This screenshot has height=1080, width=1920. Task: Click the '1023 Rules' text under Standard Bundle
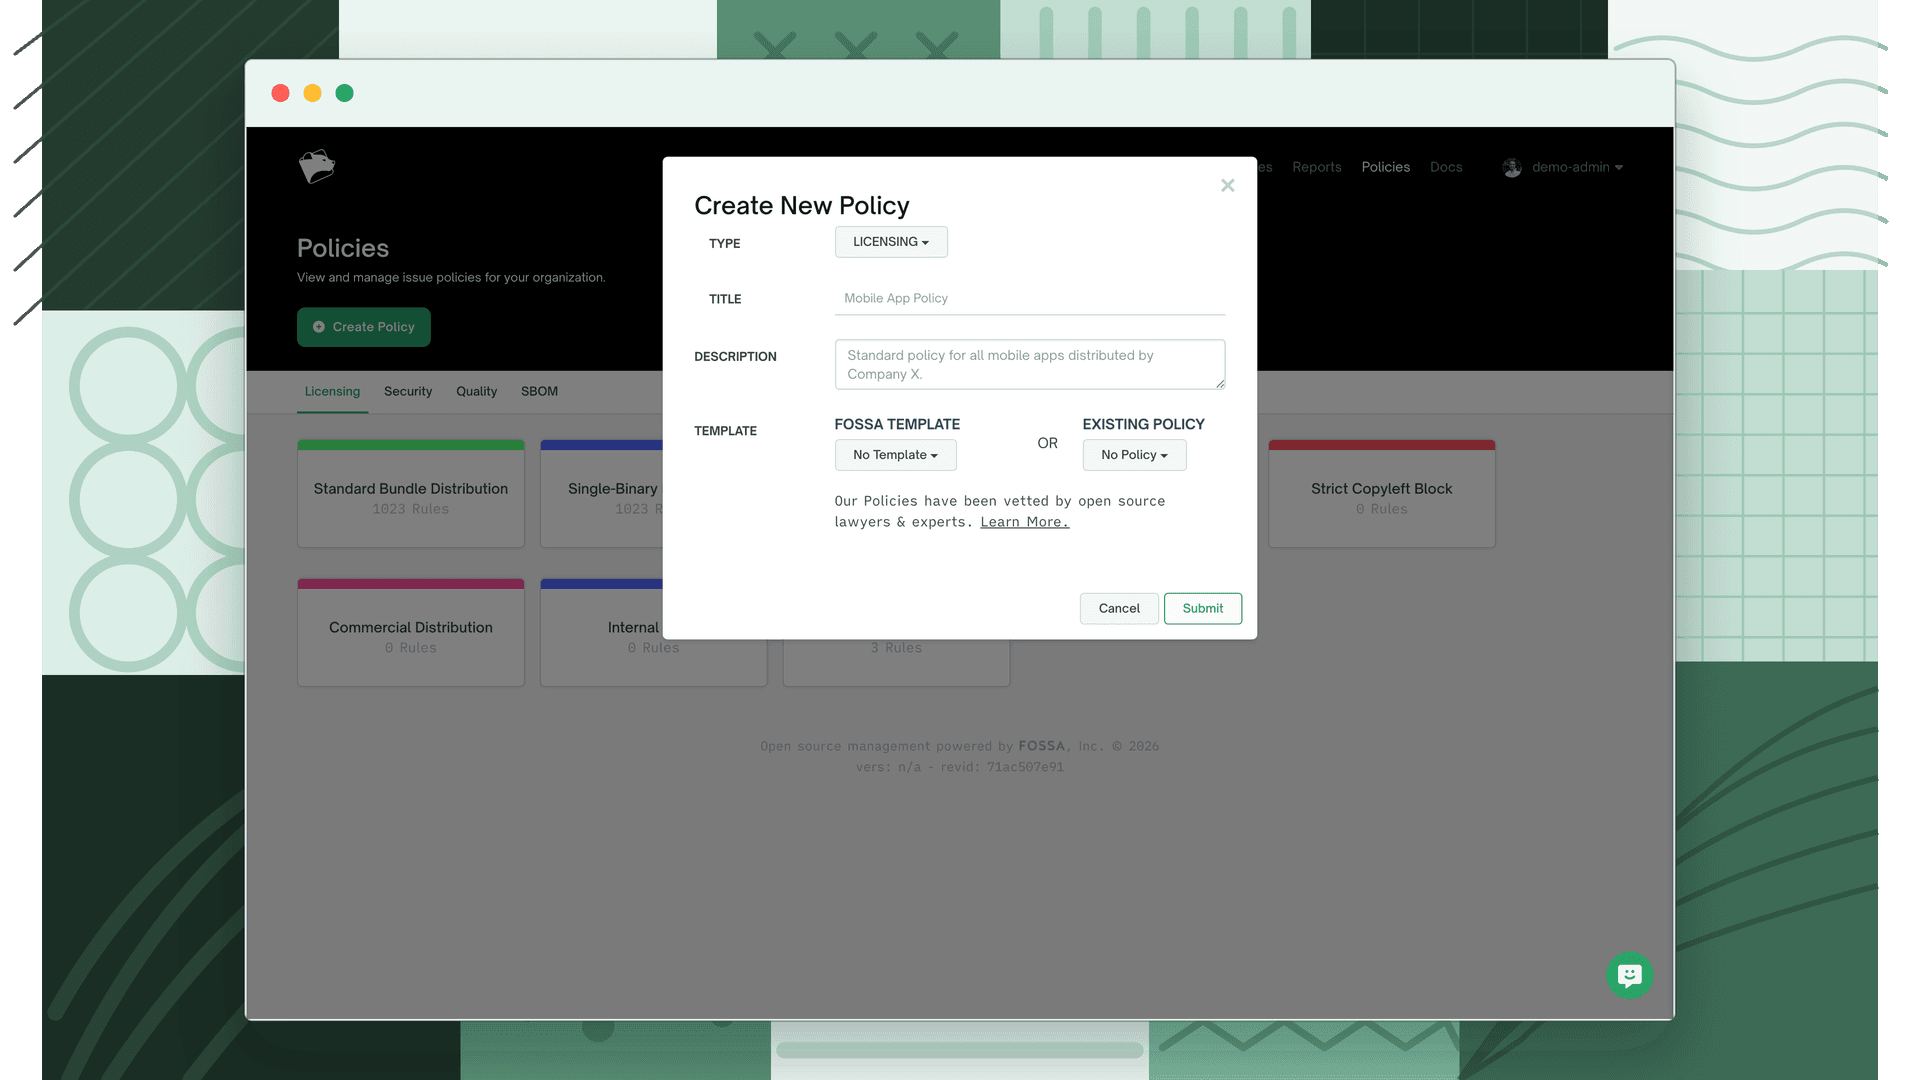tap(411, 510)
